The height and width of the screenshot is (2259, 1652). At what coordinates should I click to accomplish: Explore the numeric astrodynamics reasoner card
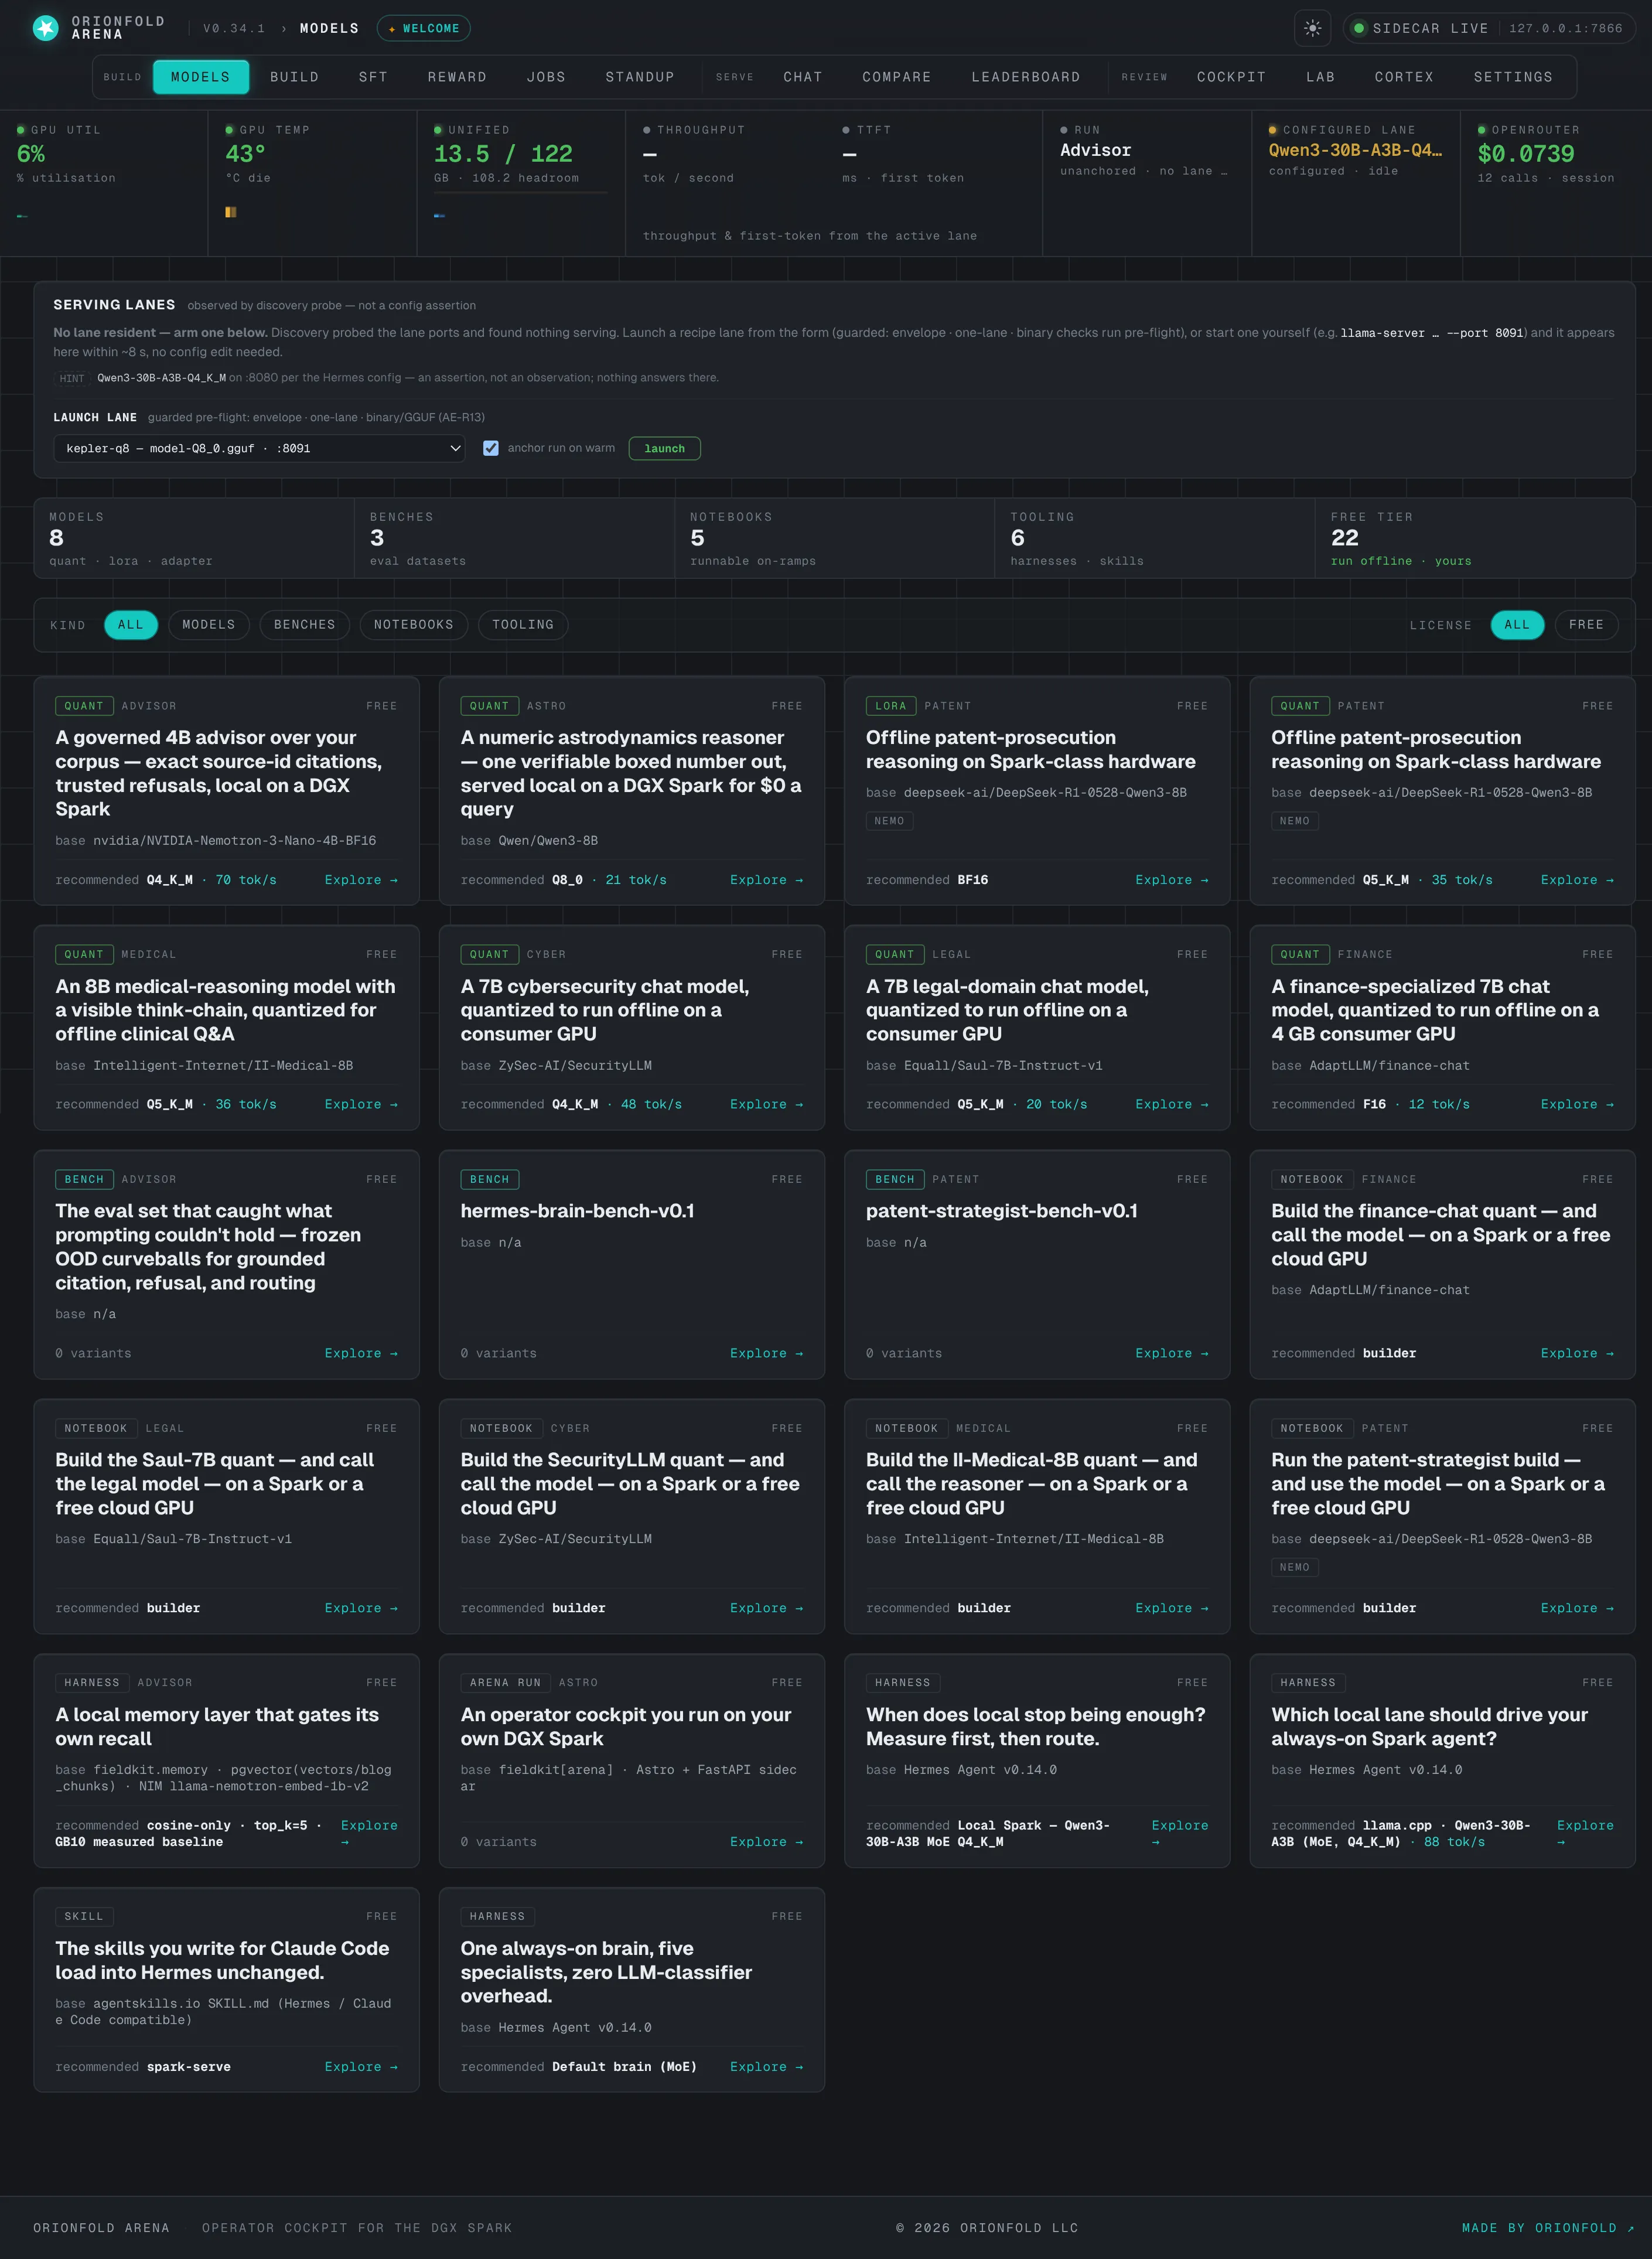tap(766, 880)
